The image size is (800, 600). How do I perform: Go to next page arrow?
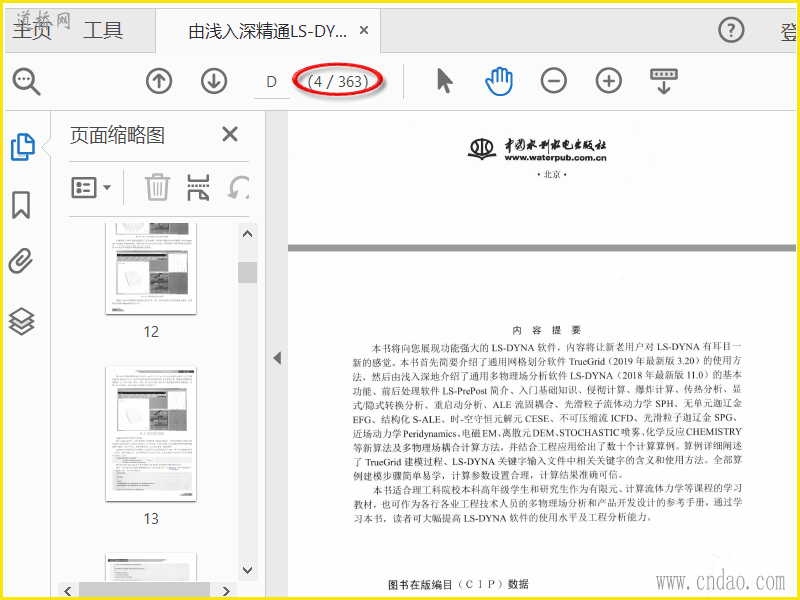pos(214,81)
